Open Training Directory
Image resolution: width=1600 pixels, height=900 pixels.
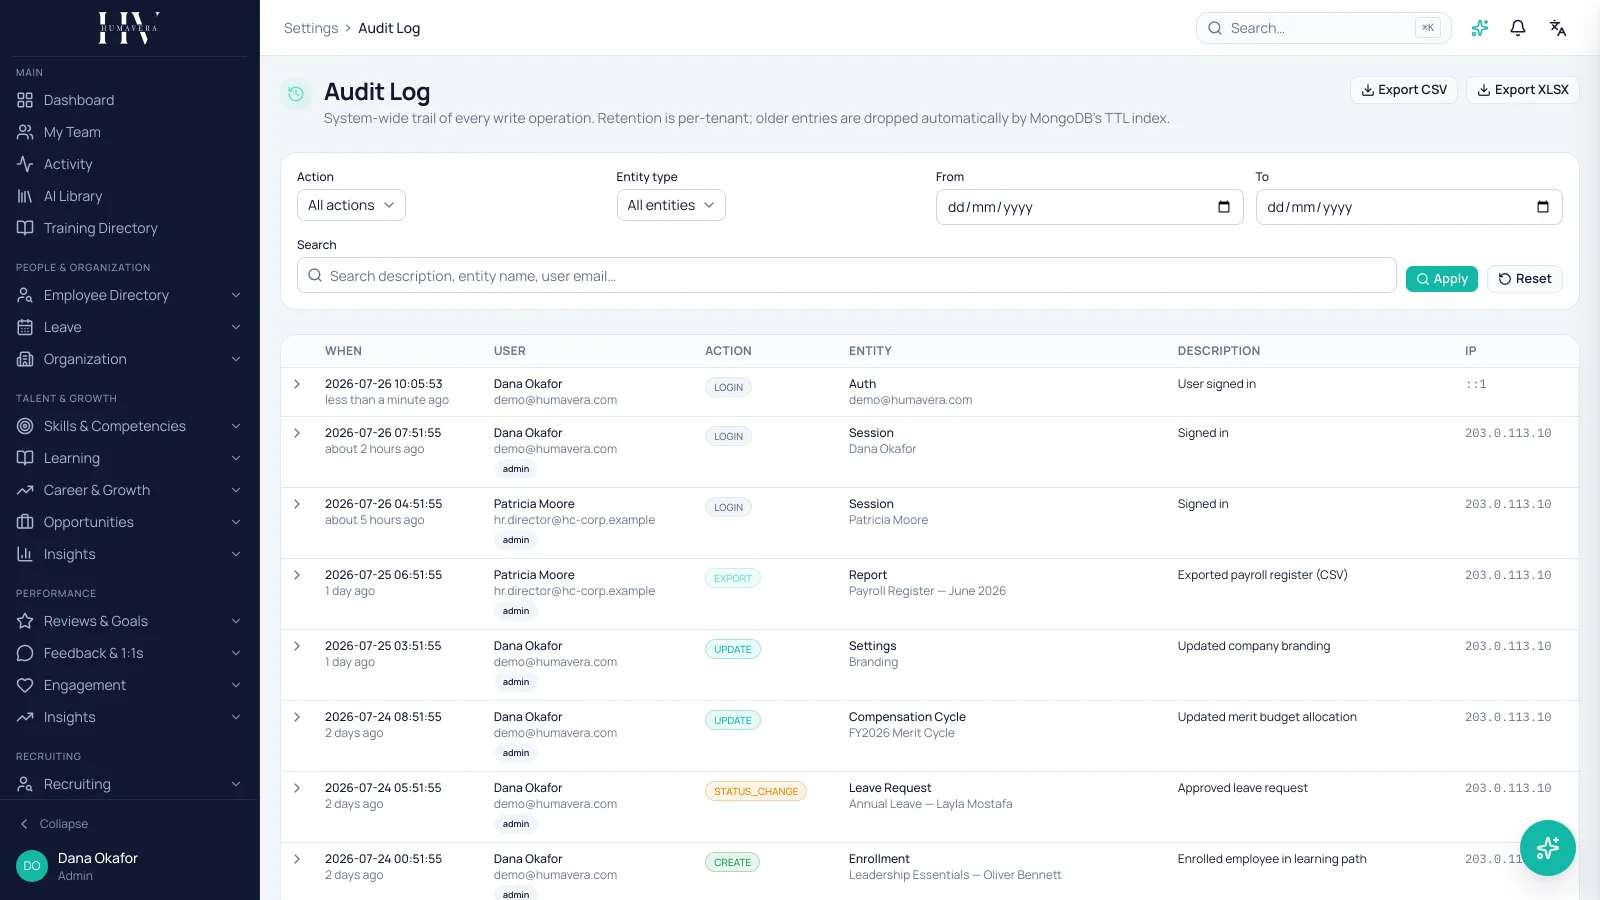130,228
